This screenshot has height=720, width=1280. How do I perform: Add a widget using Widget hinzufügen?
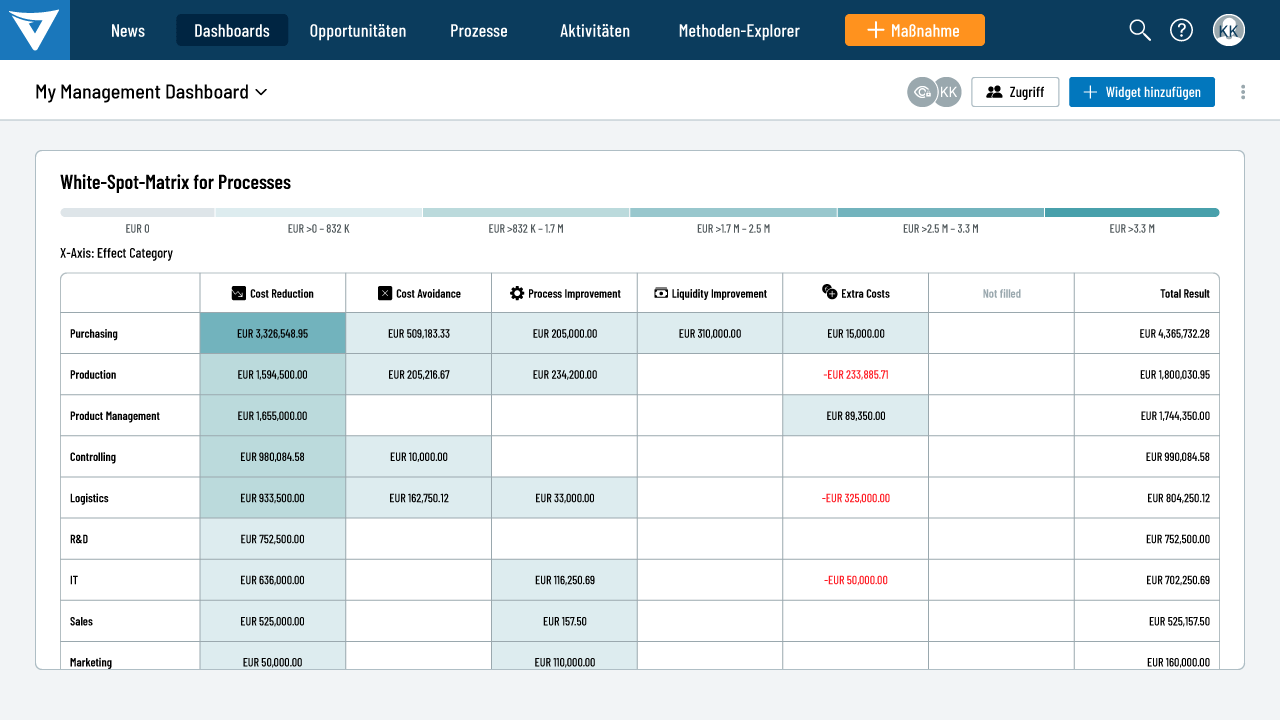tap(1141, 92)
